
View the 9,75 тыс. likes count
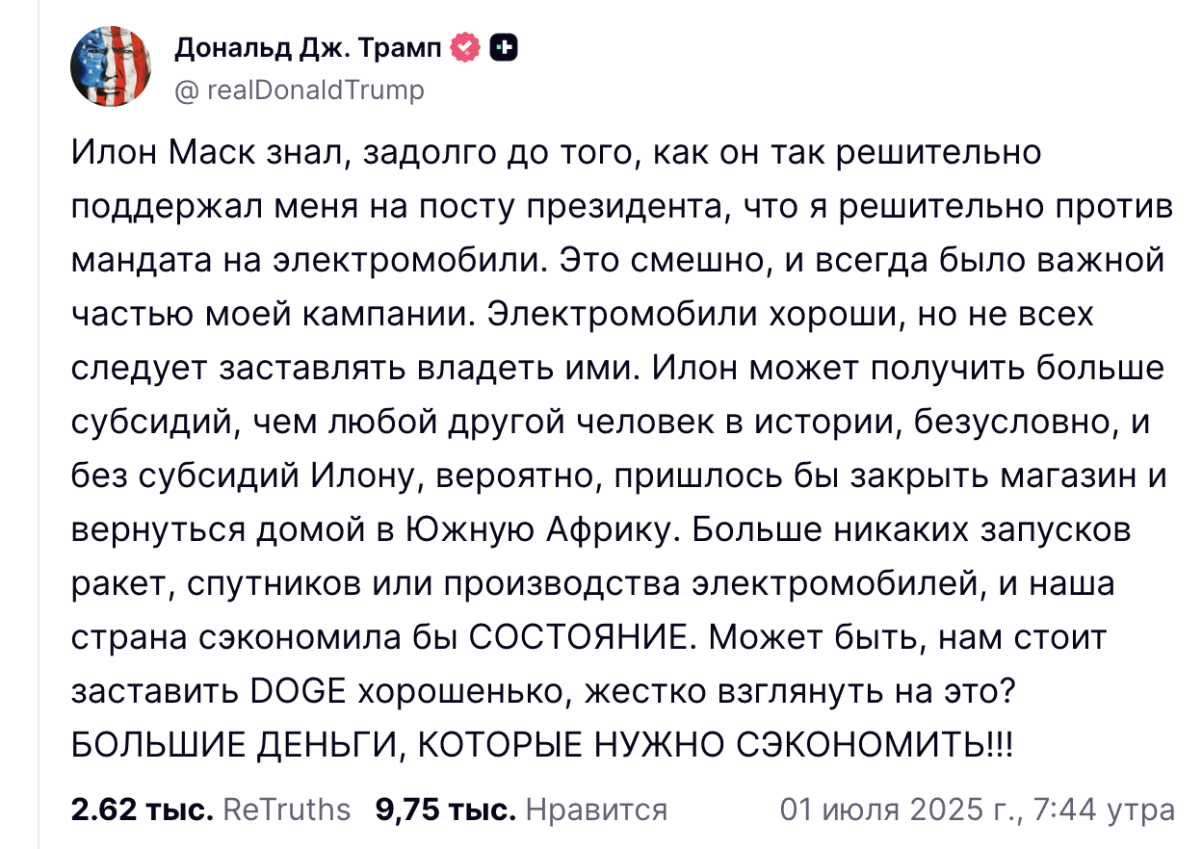(446, 809)
